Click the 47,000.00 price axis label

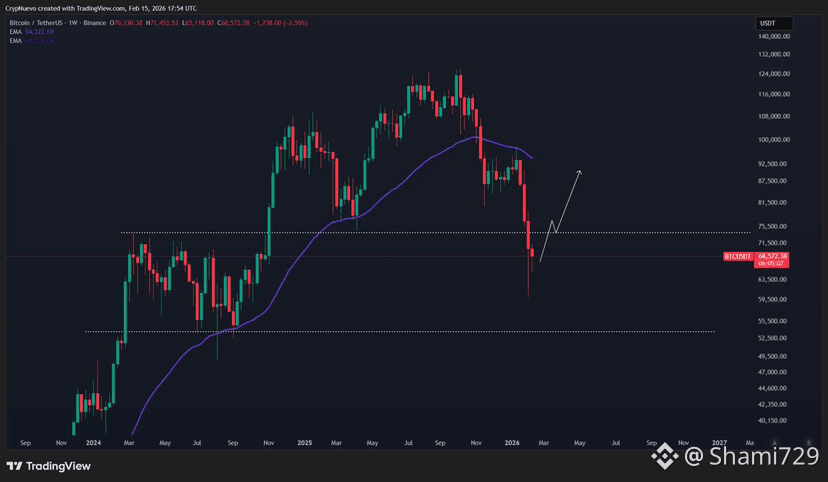(775, 372)
